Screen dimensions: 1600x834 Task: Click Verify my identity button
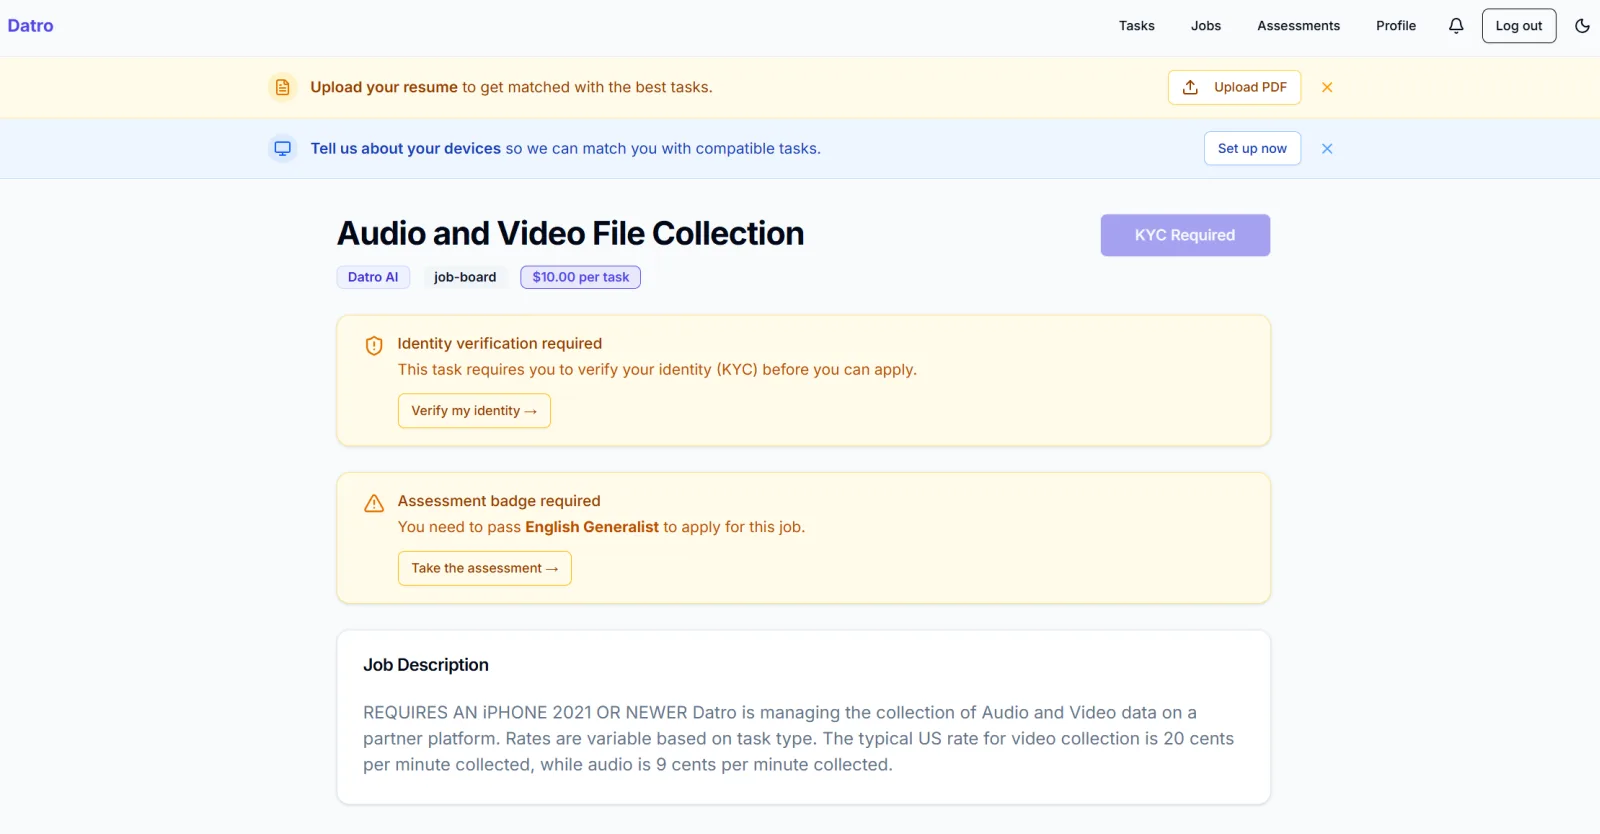tap(474, 411)
